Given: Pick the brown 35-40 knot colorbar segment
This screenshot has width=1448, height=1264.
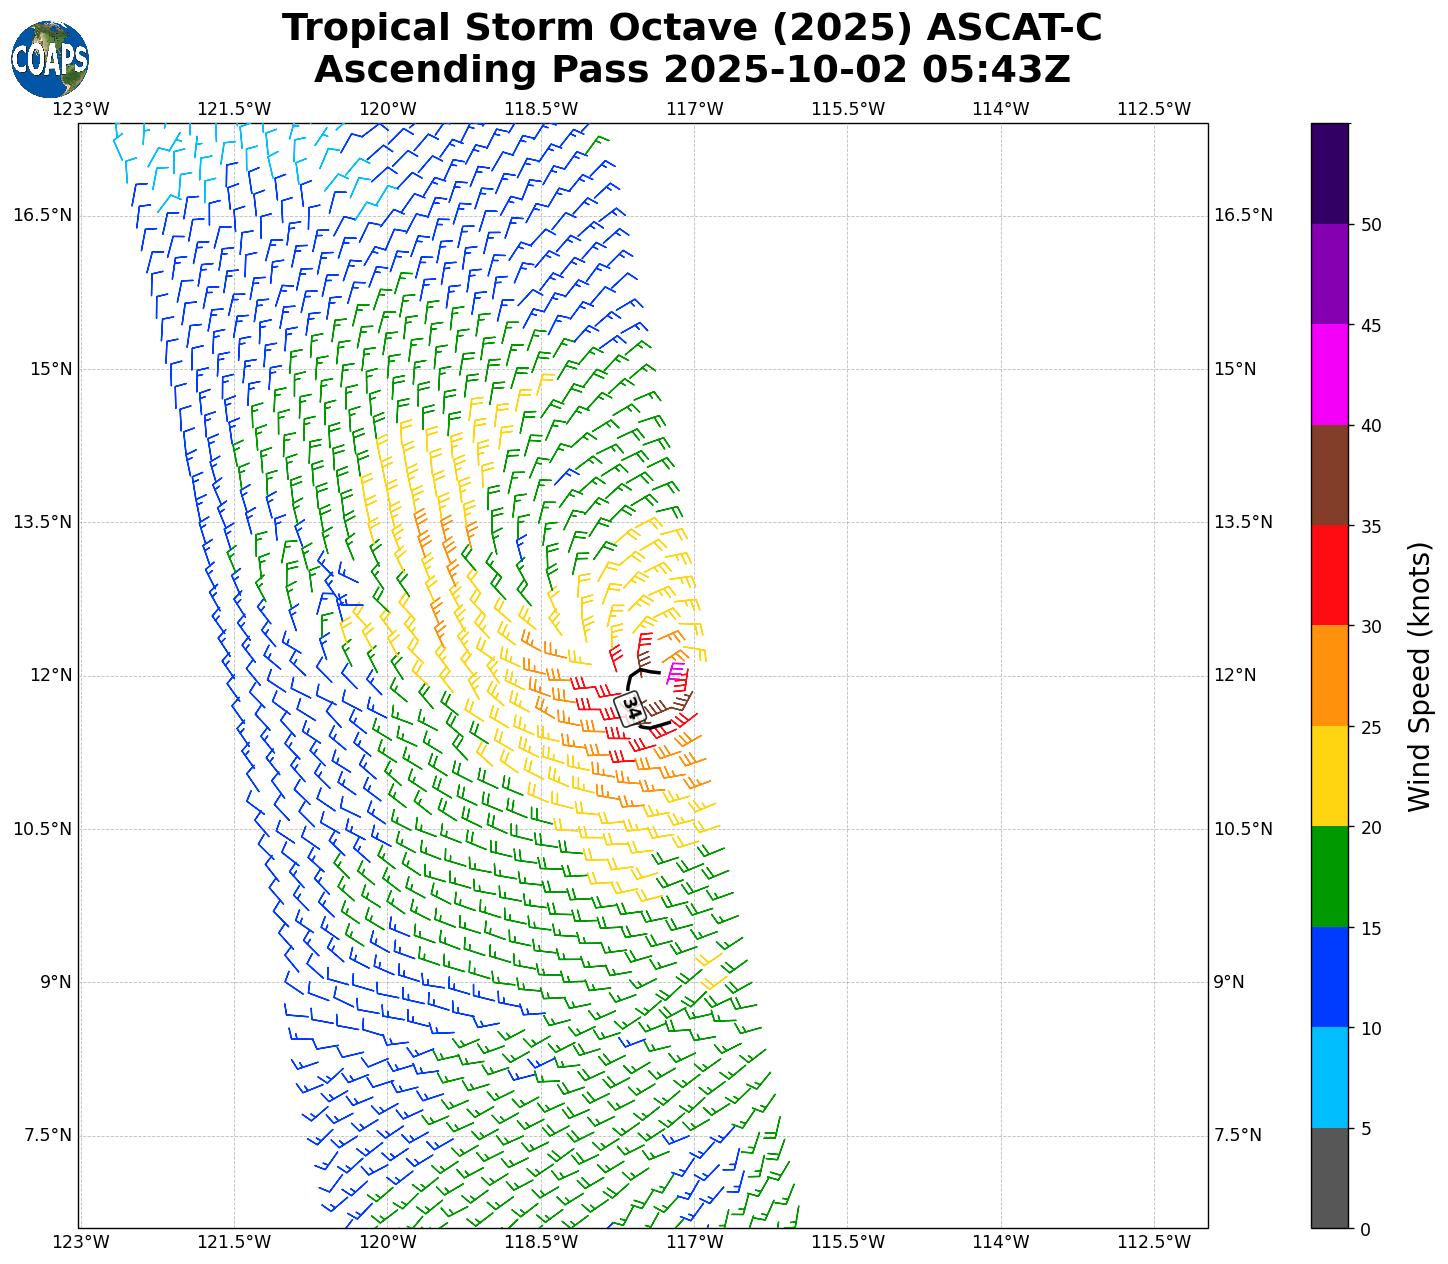Looking at the screenshot, I should click(x=1329, y=475).
